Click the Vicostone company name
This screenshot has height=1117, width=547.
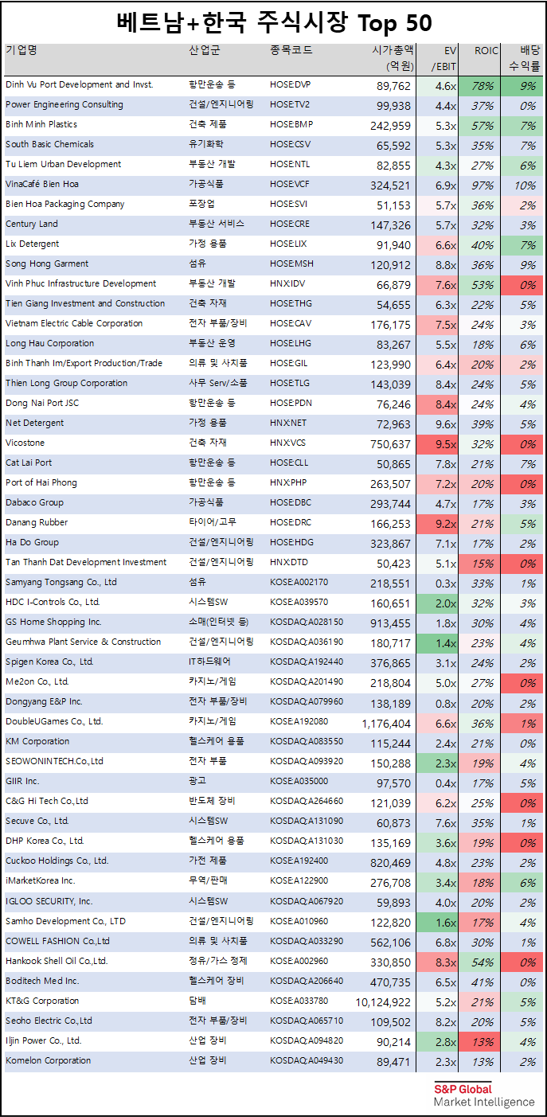[x=25, y=443]
